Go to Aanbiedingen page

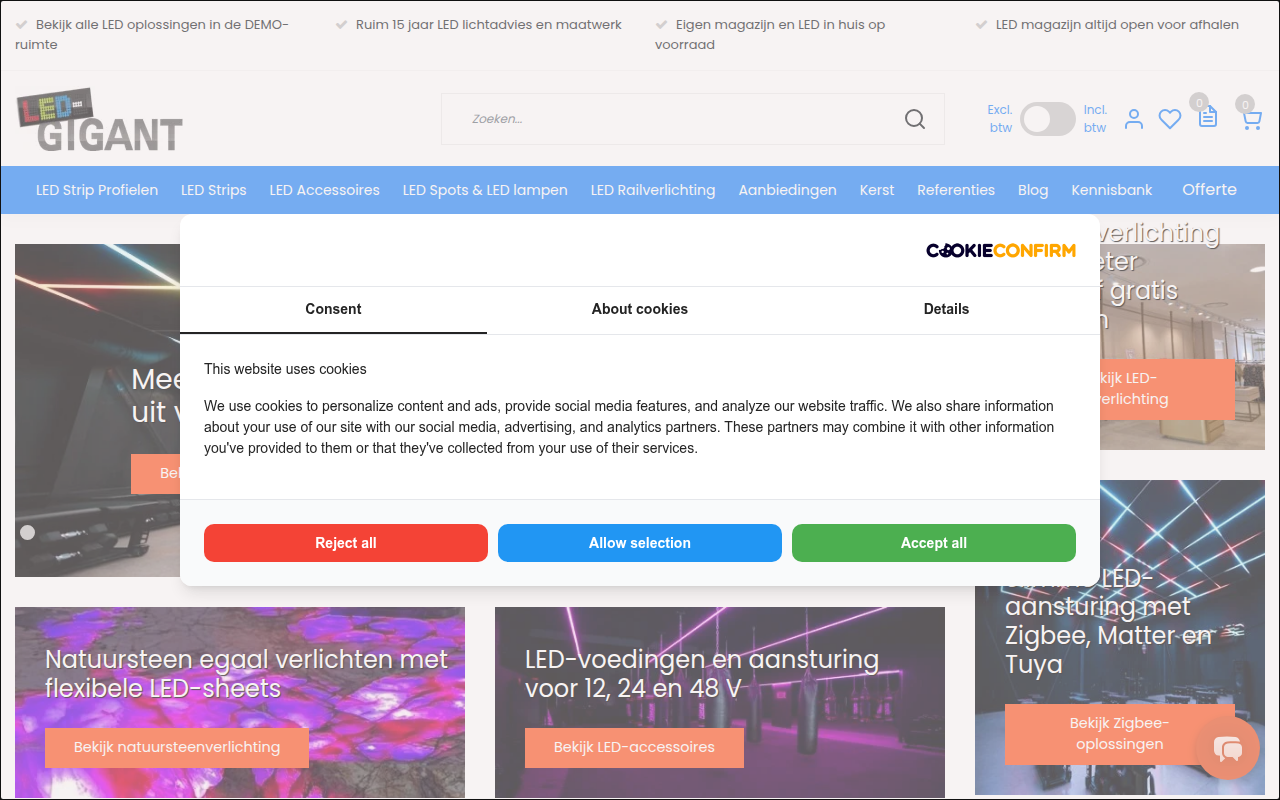coord(788,190)
